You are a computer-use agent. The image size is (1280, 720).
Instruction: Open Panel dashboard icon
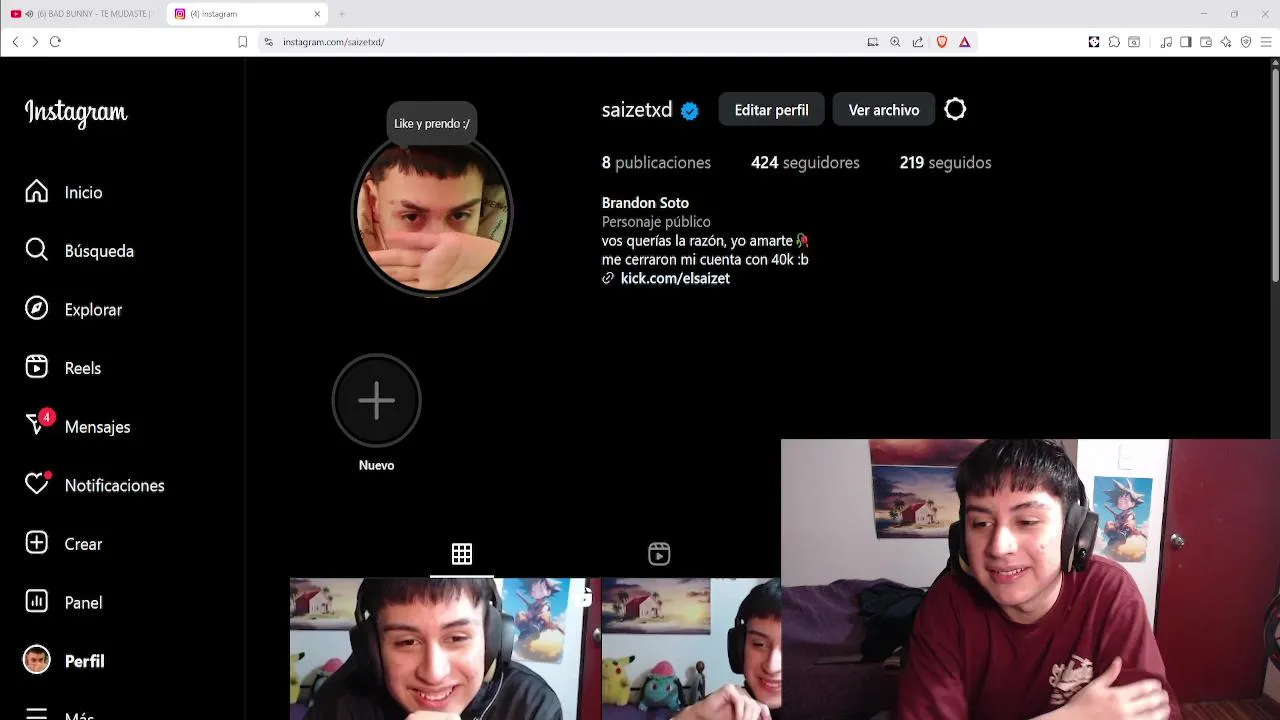pyautogui.click(x=37, y=602)
